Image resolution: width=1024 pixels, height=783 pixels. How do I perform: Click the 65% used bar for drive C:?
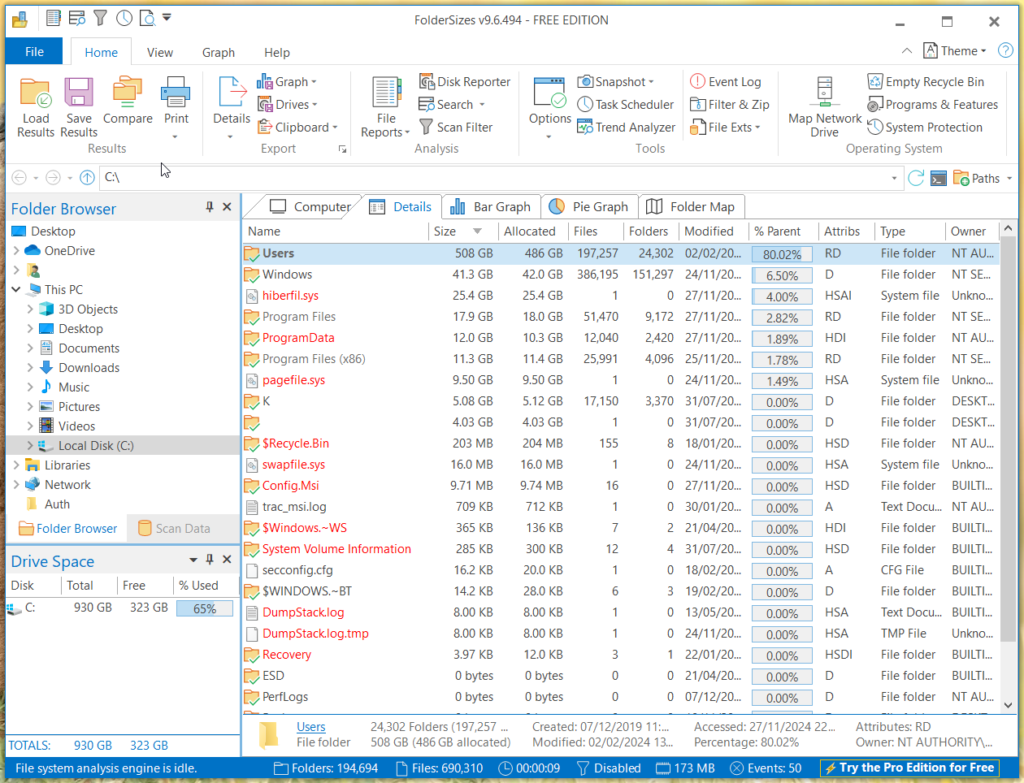204,609
